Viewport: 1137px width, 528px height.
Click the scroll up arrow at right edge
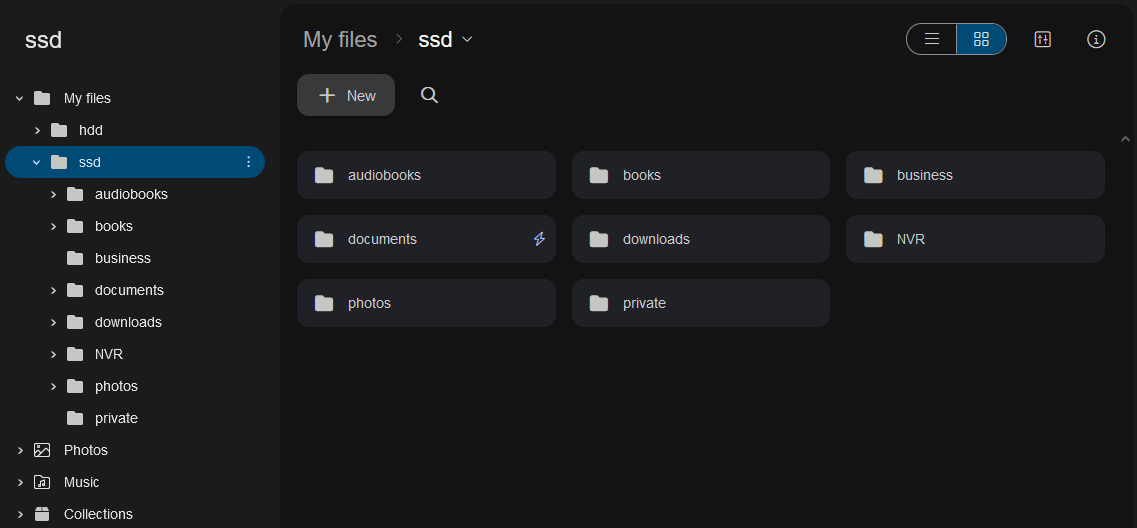pyautogui.click(x=1125, y=140)
